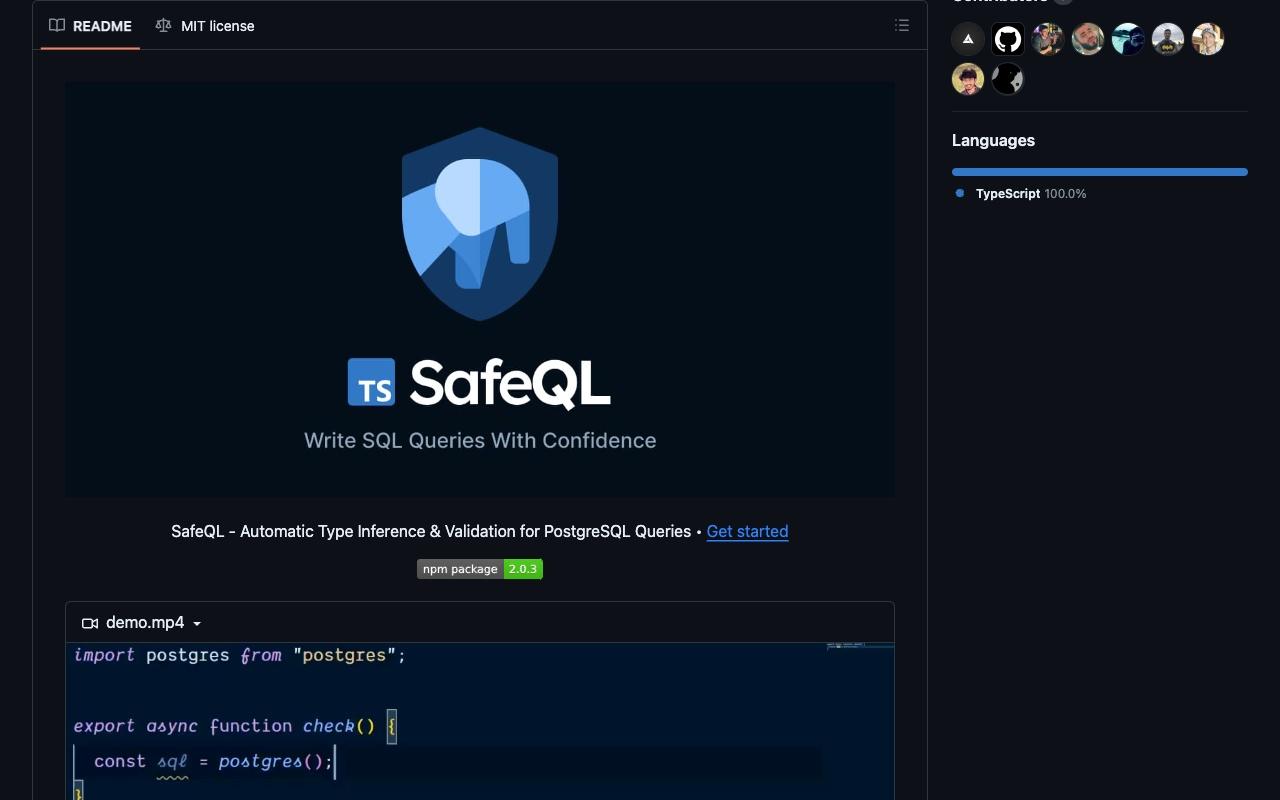
Task: Open the white triangle logo contributor avatar
Action: click(968, 39)
